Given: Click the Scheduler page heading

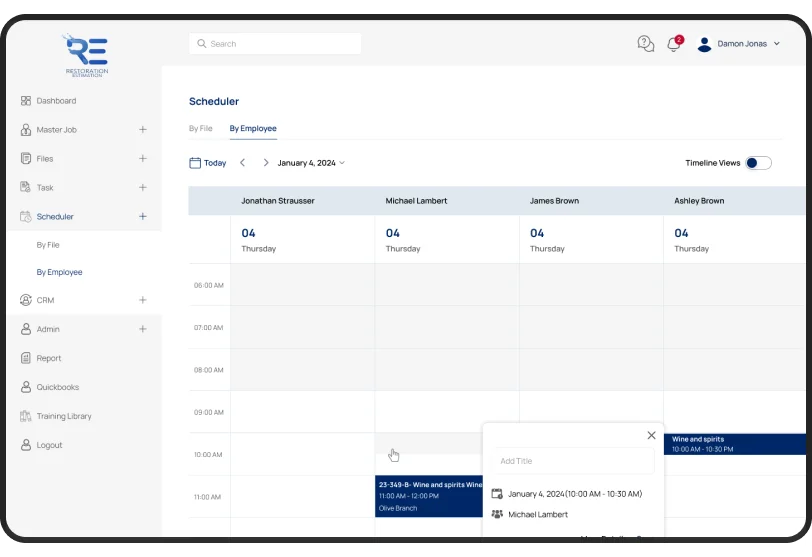Looking at the screenshot, I should (x=214, y=101).
